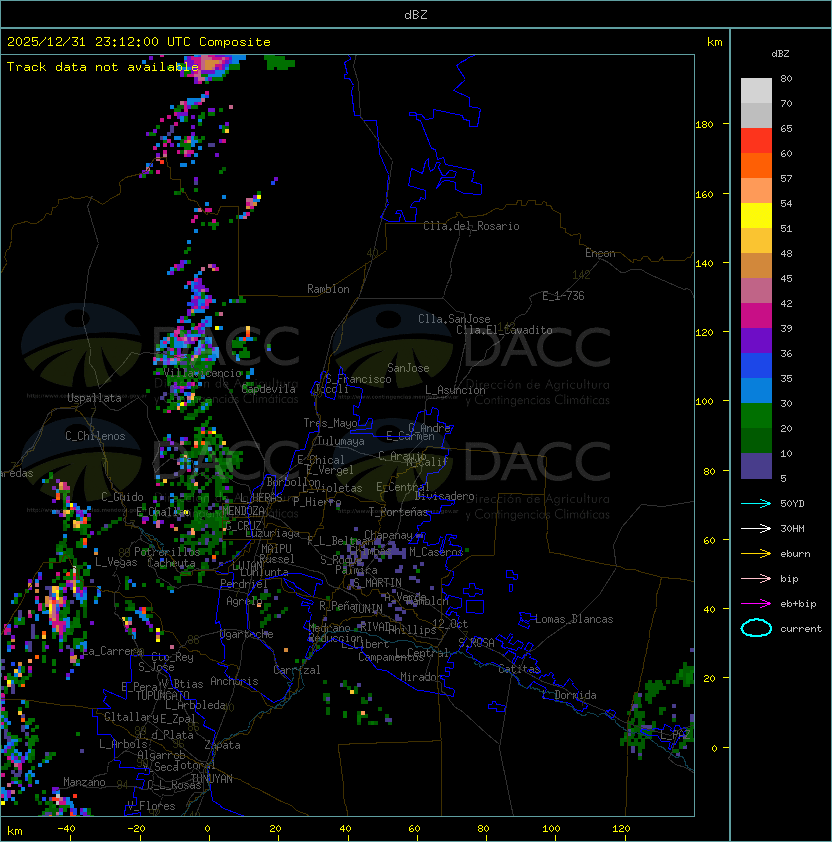Select the 'L_Vegas' label
This screenshot has width=832, height=842.
tap(116, 562)
